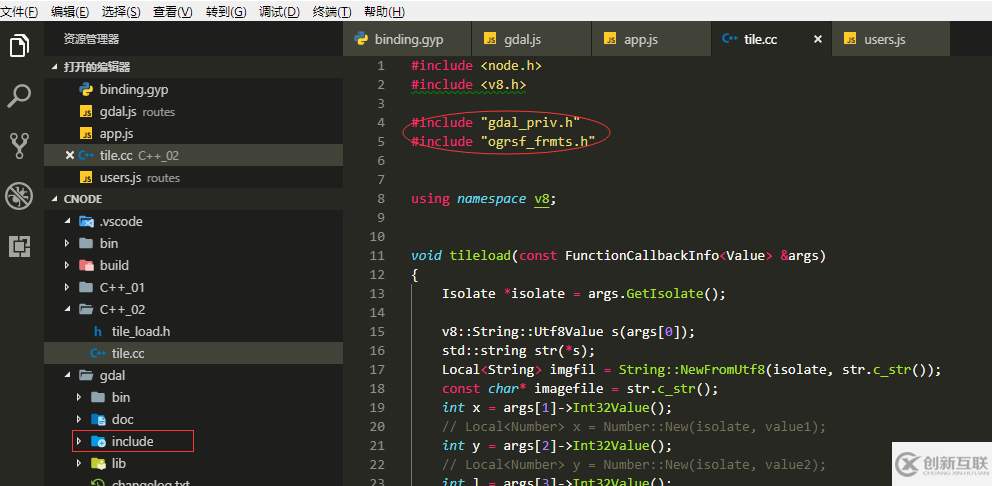Image resolution: width=992 pixels, height=486 pixels.
Task: Click the tile_load.h header file icon
Action: click(97, 332)
